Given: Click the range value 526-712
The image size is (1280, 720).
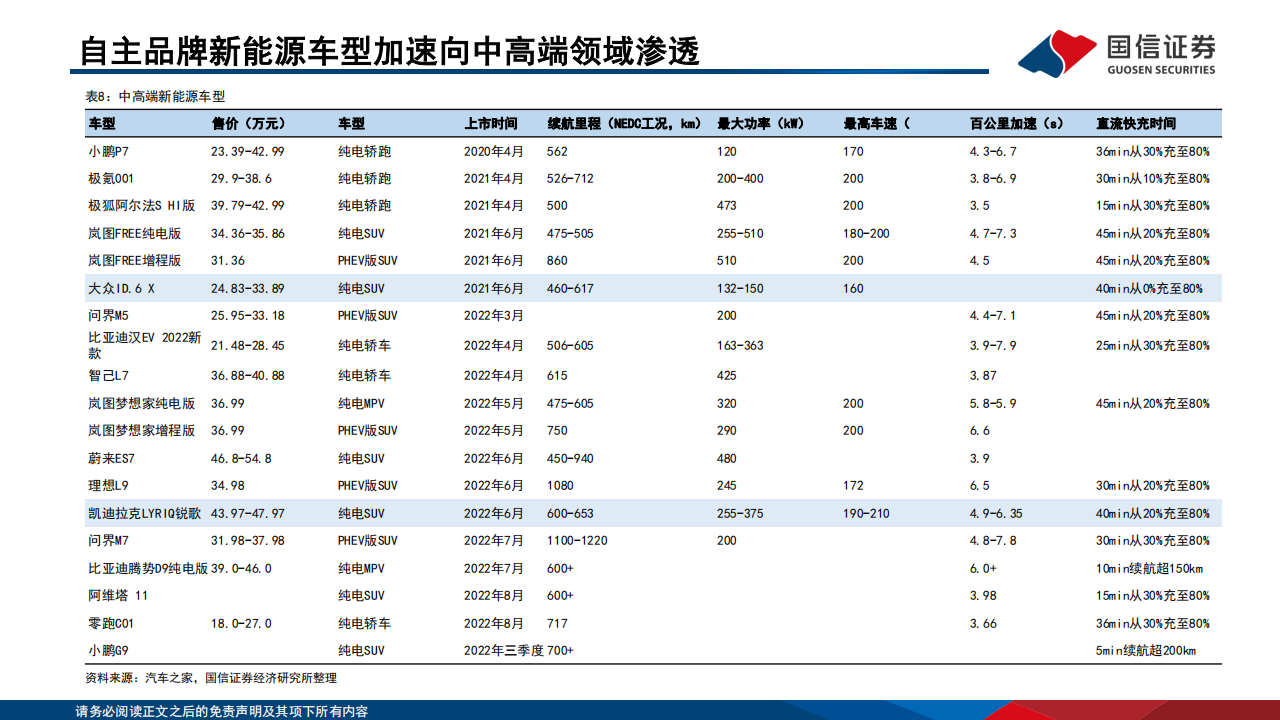Looking at the screenshot, I should click(x=570, y=179).
